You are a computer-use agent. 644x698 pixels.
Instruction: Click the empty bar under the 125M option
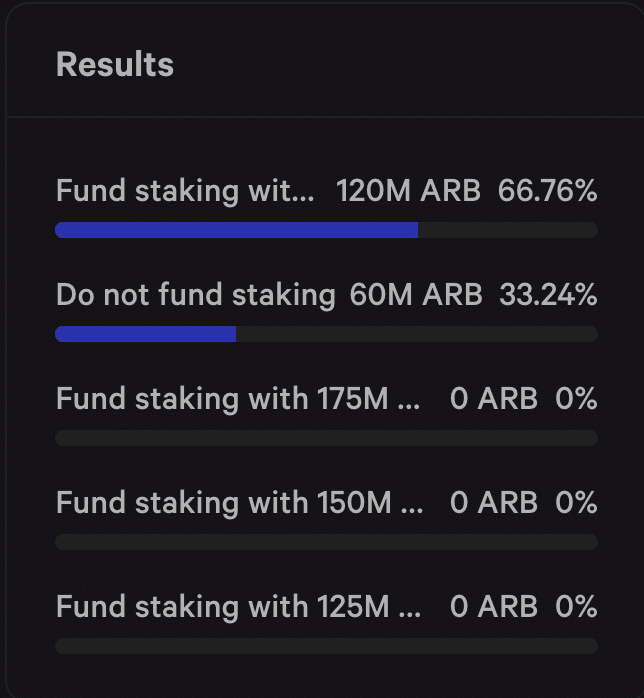click(x=326, y=646)
